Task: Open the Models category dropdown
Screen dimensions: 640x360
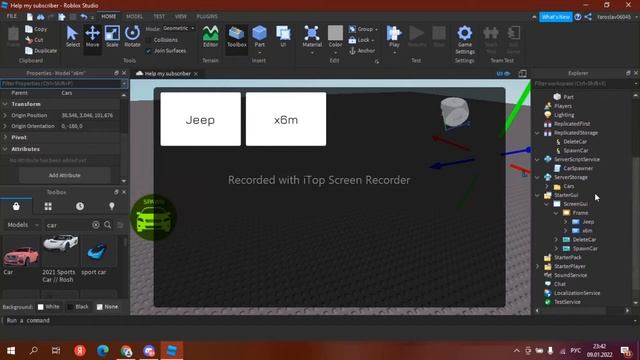Action: [x=22, y=225]
